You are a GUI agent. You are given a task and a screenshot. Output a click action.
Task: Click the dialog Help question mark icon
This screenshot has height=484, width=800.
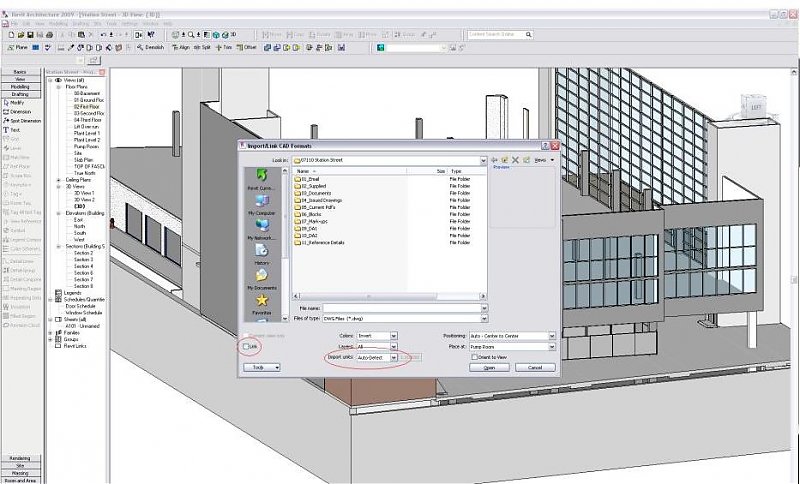click(545, 146)
